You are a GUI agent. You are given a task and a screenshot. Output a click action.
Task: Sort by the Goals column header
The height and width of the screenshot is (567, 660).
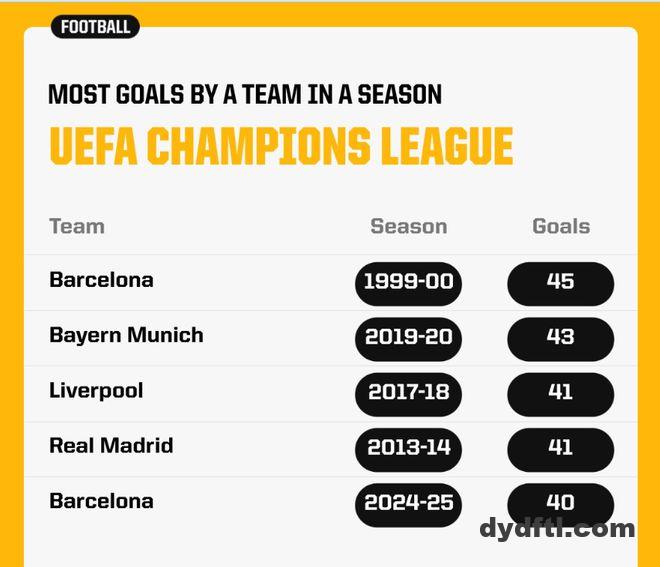(560, 226)
